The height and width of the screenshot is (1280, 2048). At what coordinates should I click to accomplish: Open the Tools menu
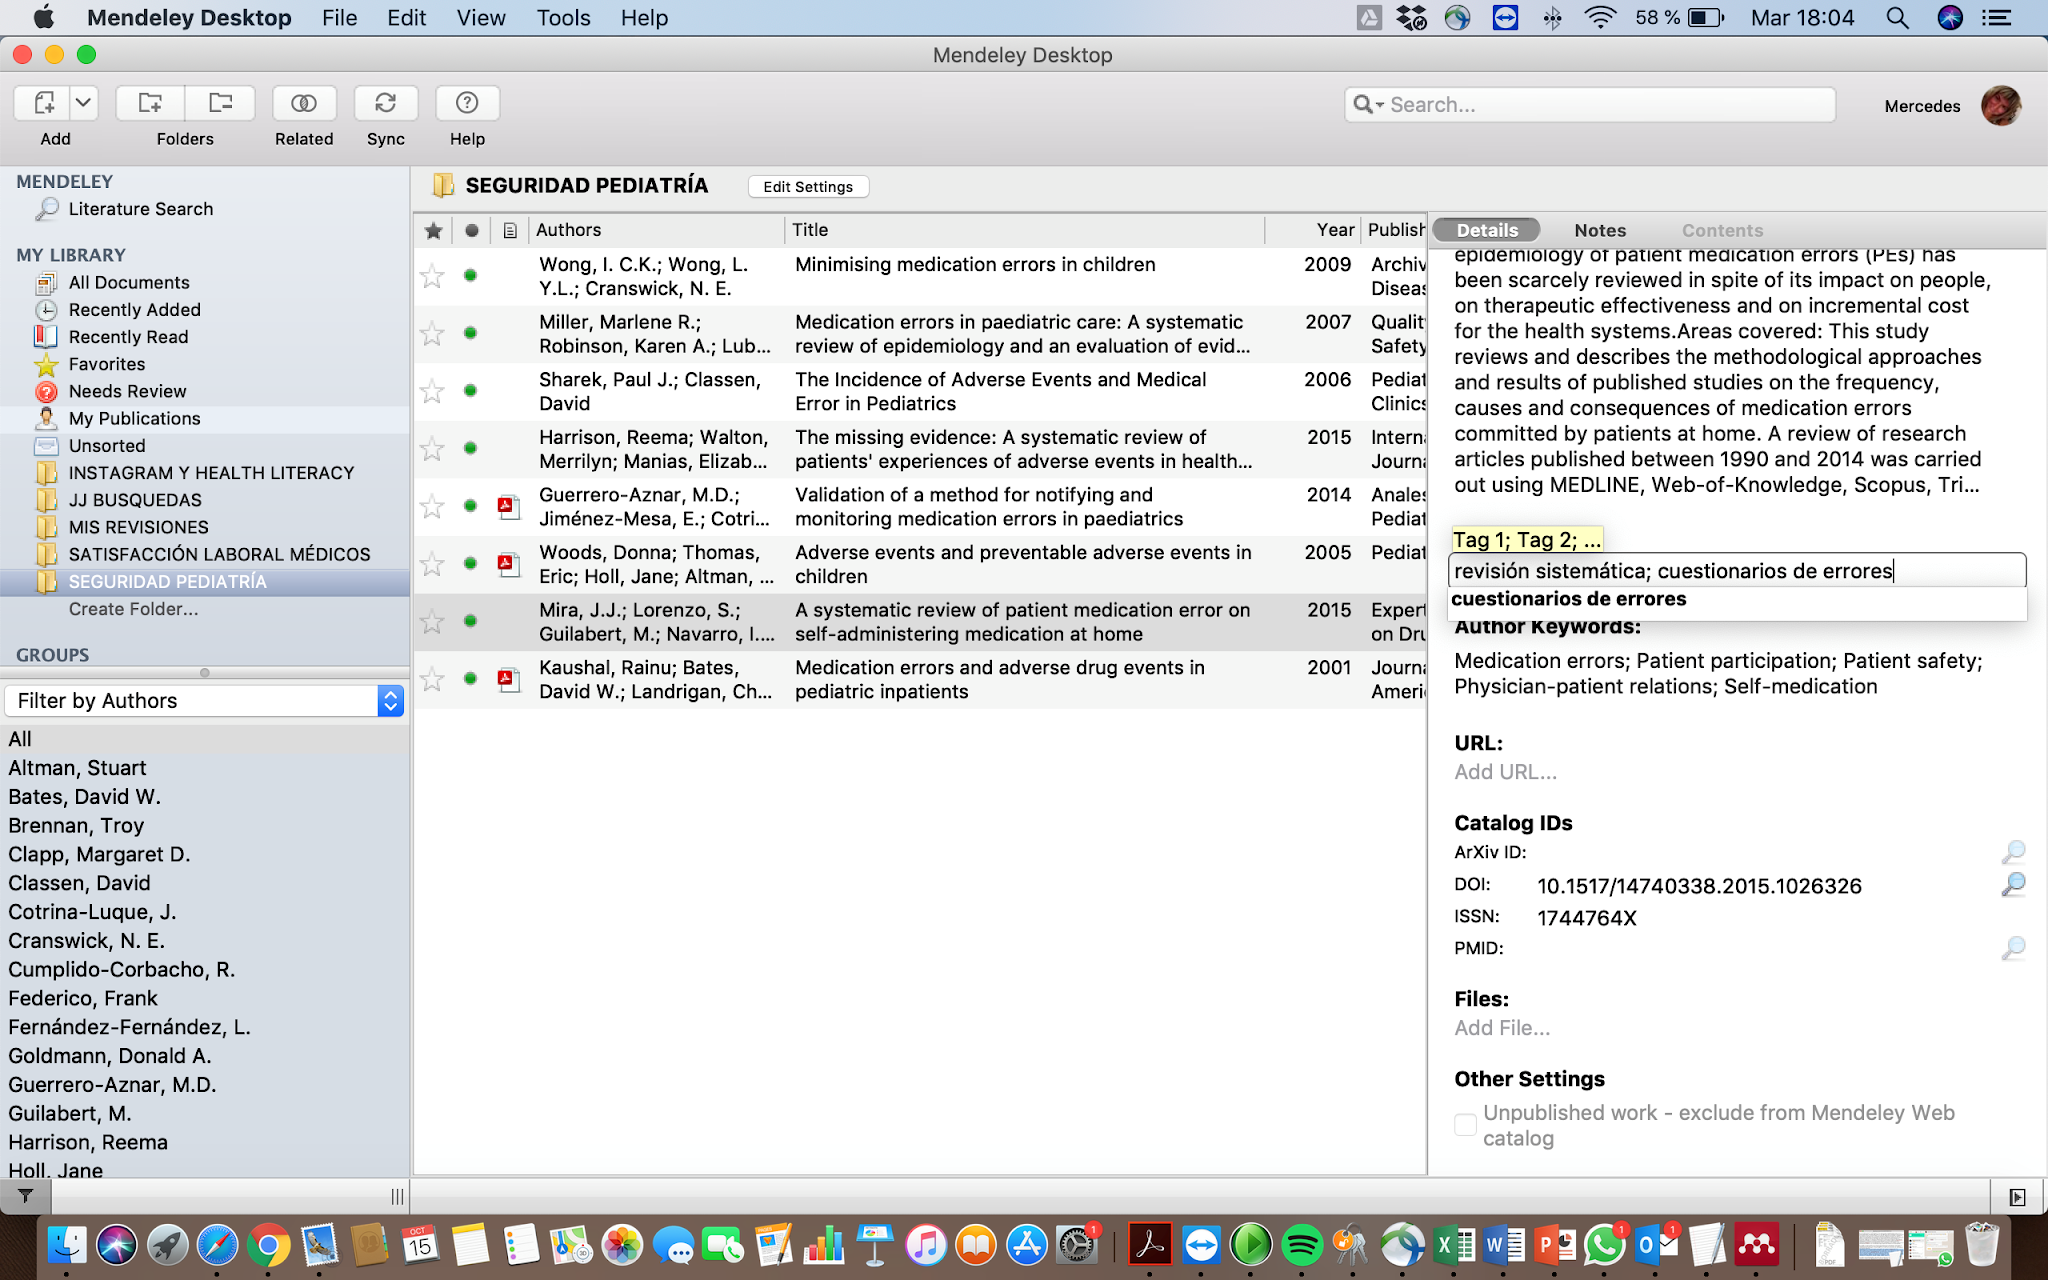coord(563,18)
